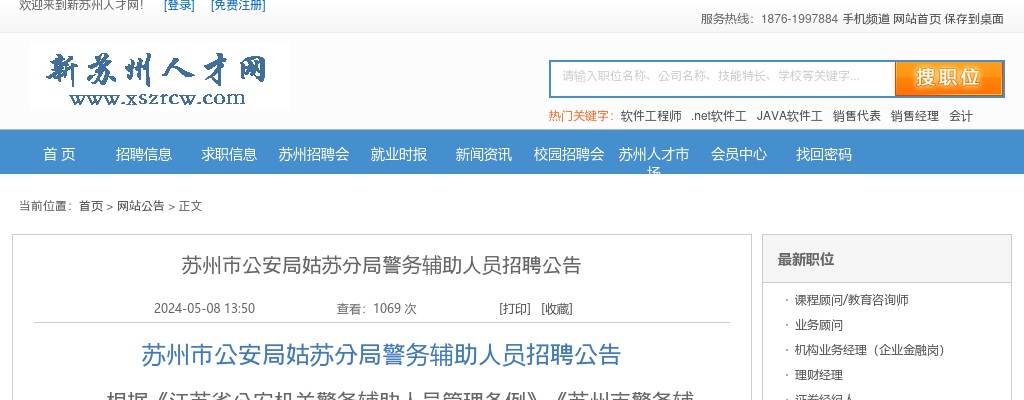Open the 登录 login link

179,6
